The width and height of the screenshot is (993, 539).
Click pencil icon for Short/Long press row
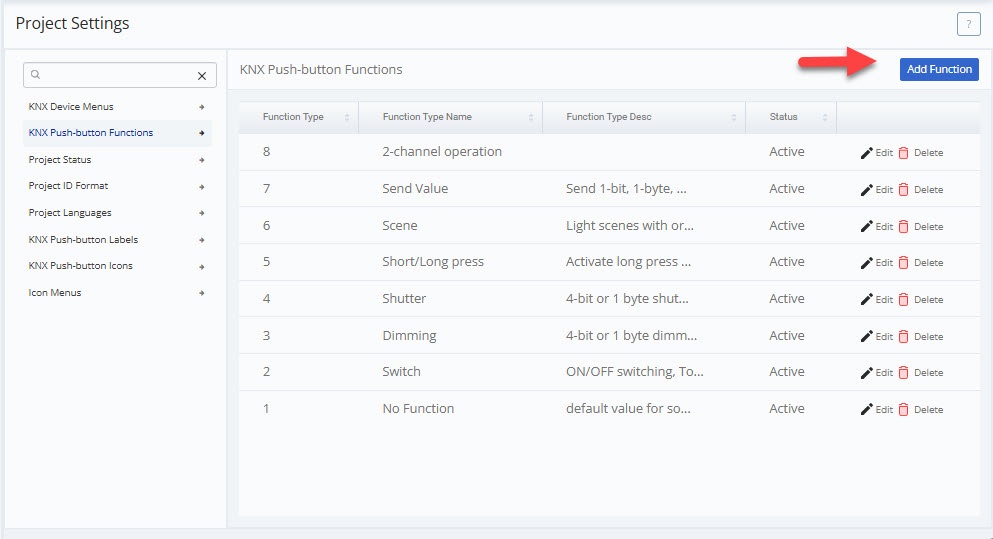[x=866, y=262]
